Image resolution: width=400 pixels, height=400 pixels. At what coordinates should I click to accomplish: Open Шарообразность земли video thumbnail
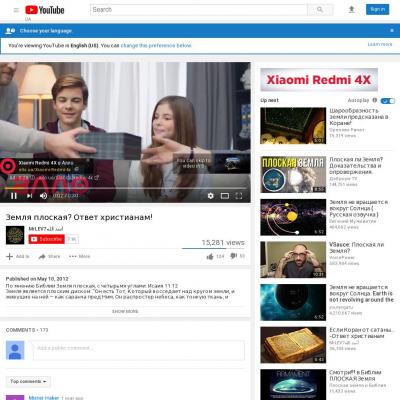coord(293,126)
